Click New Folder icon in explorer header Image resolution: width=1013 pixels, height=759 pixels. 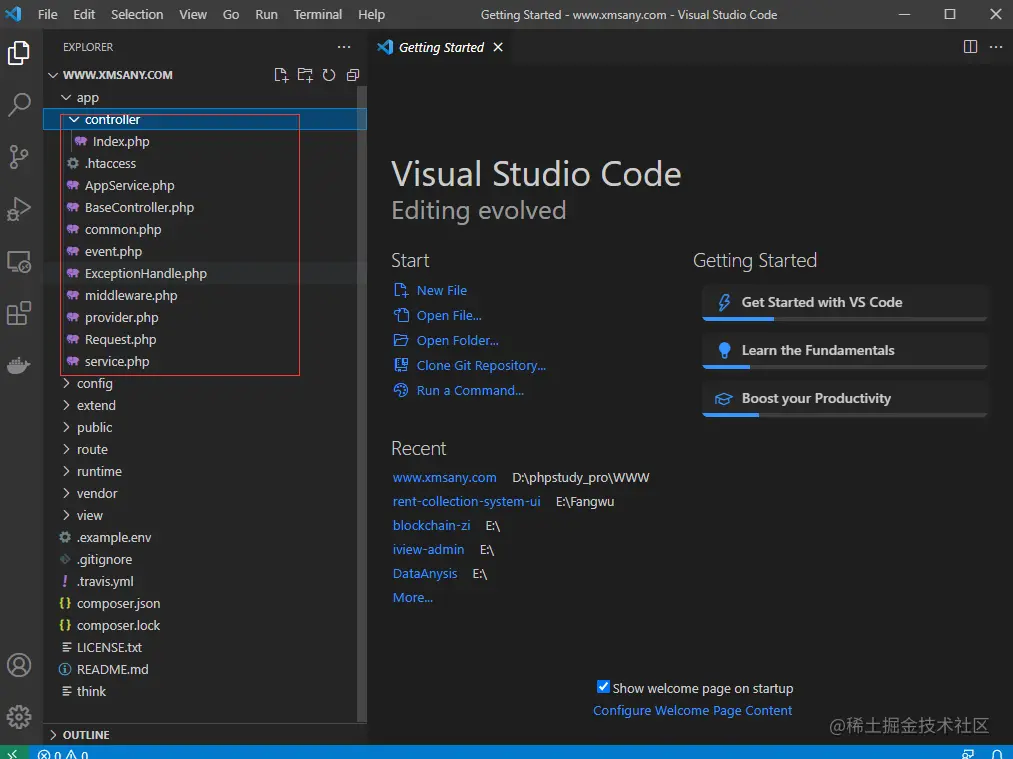(305, 75)
